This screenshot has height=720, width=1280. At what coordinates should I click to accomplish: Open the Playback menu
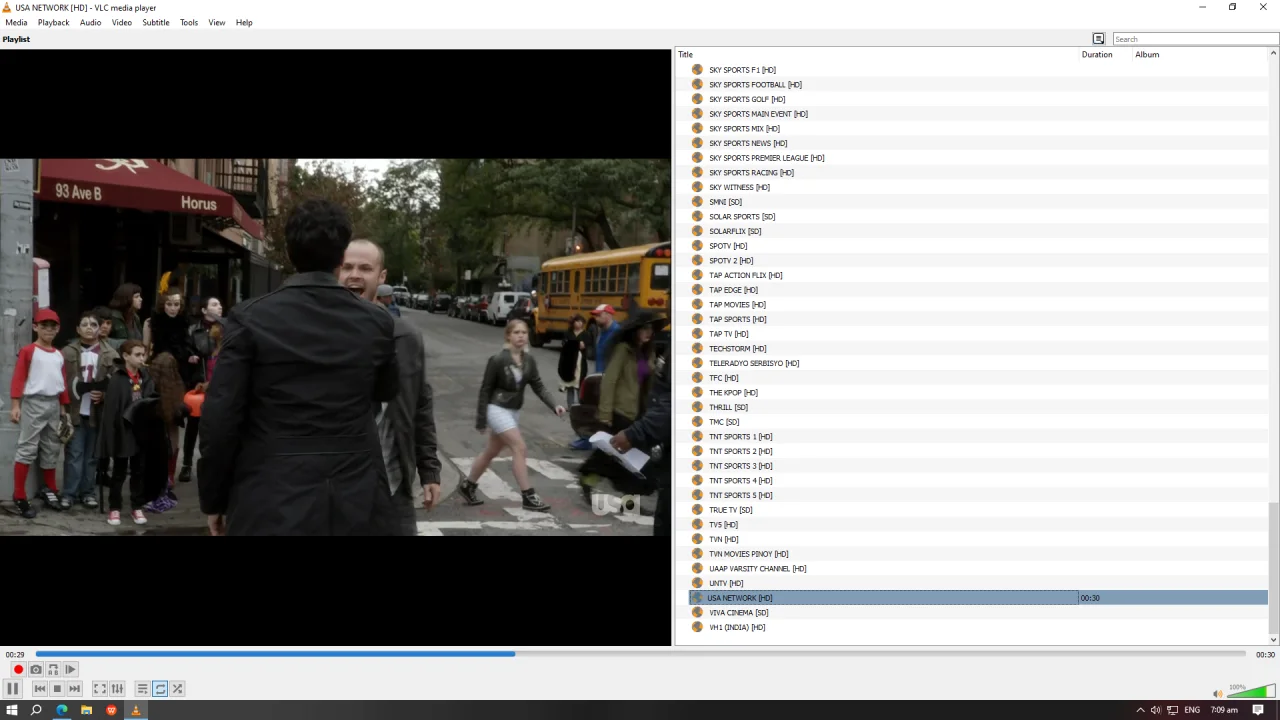54,22
